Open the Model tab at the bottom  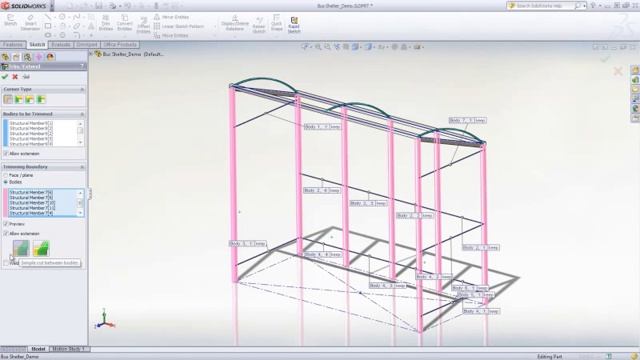pos(38,349)
